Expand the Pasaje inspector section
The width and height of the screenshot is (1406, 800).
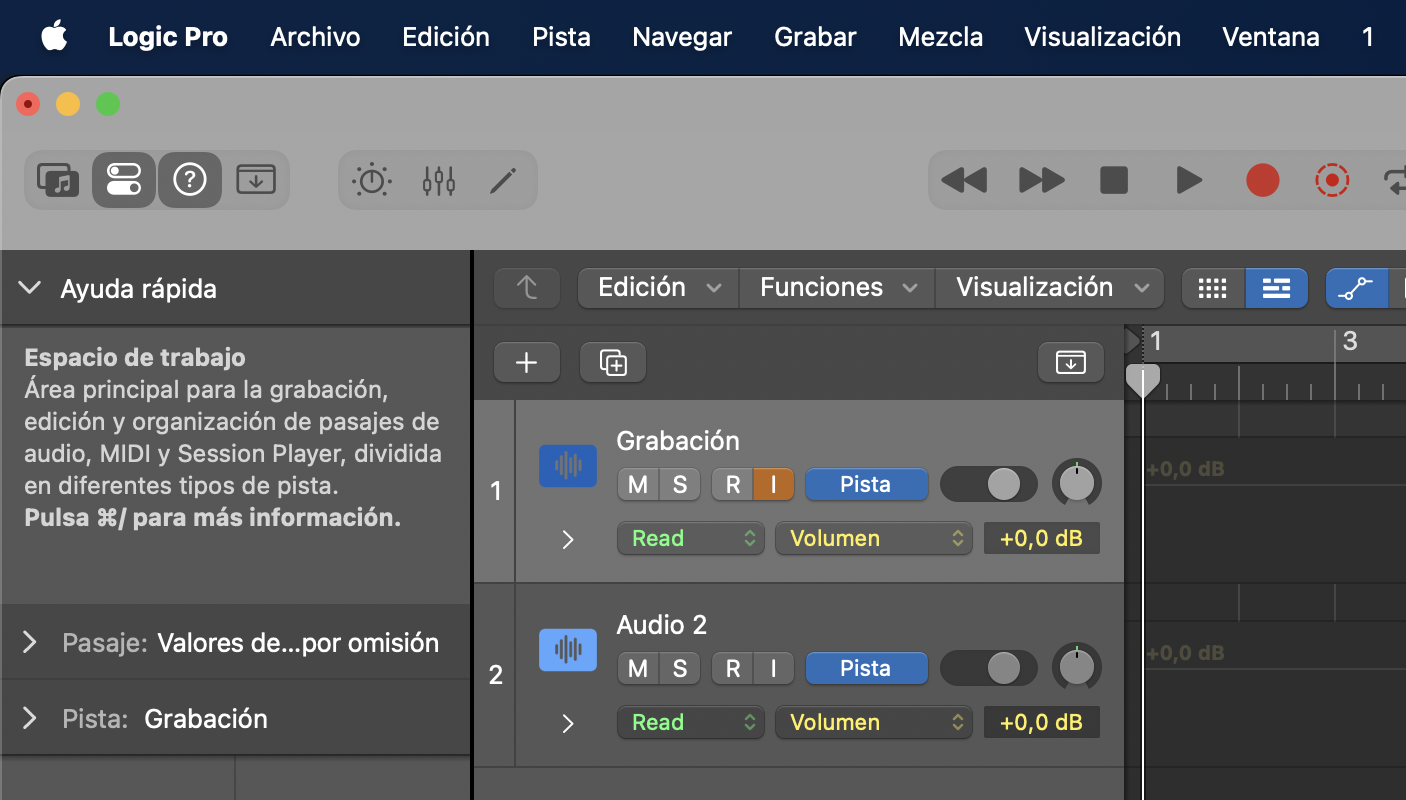30,642
